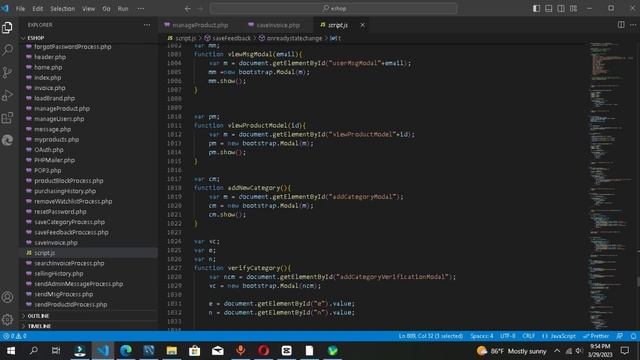Split the editor to the right
This screenshot has height=360, width=640.
pyautogui.click(x=621, y=24)
